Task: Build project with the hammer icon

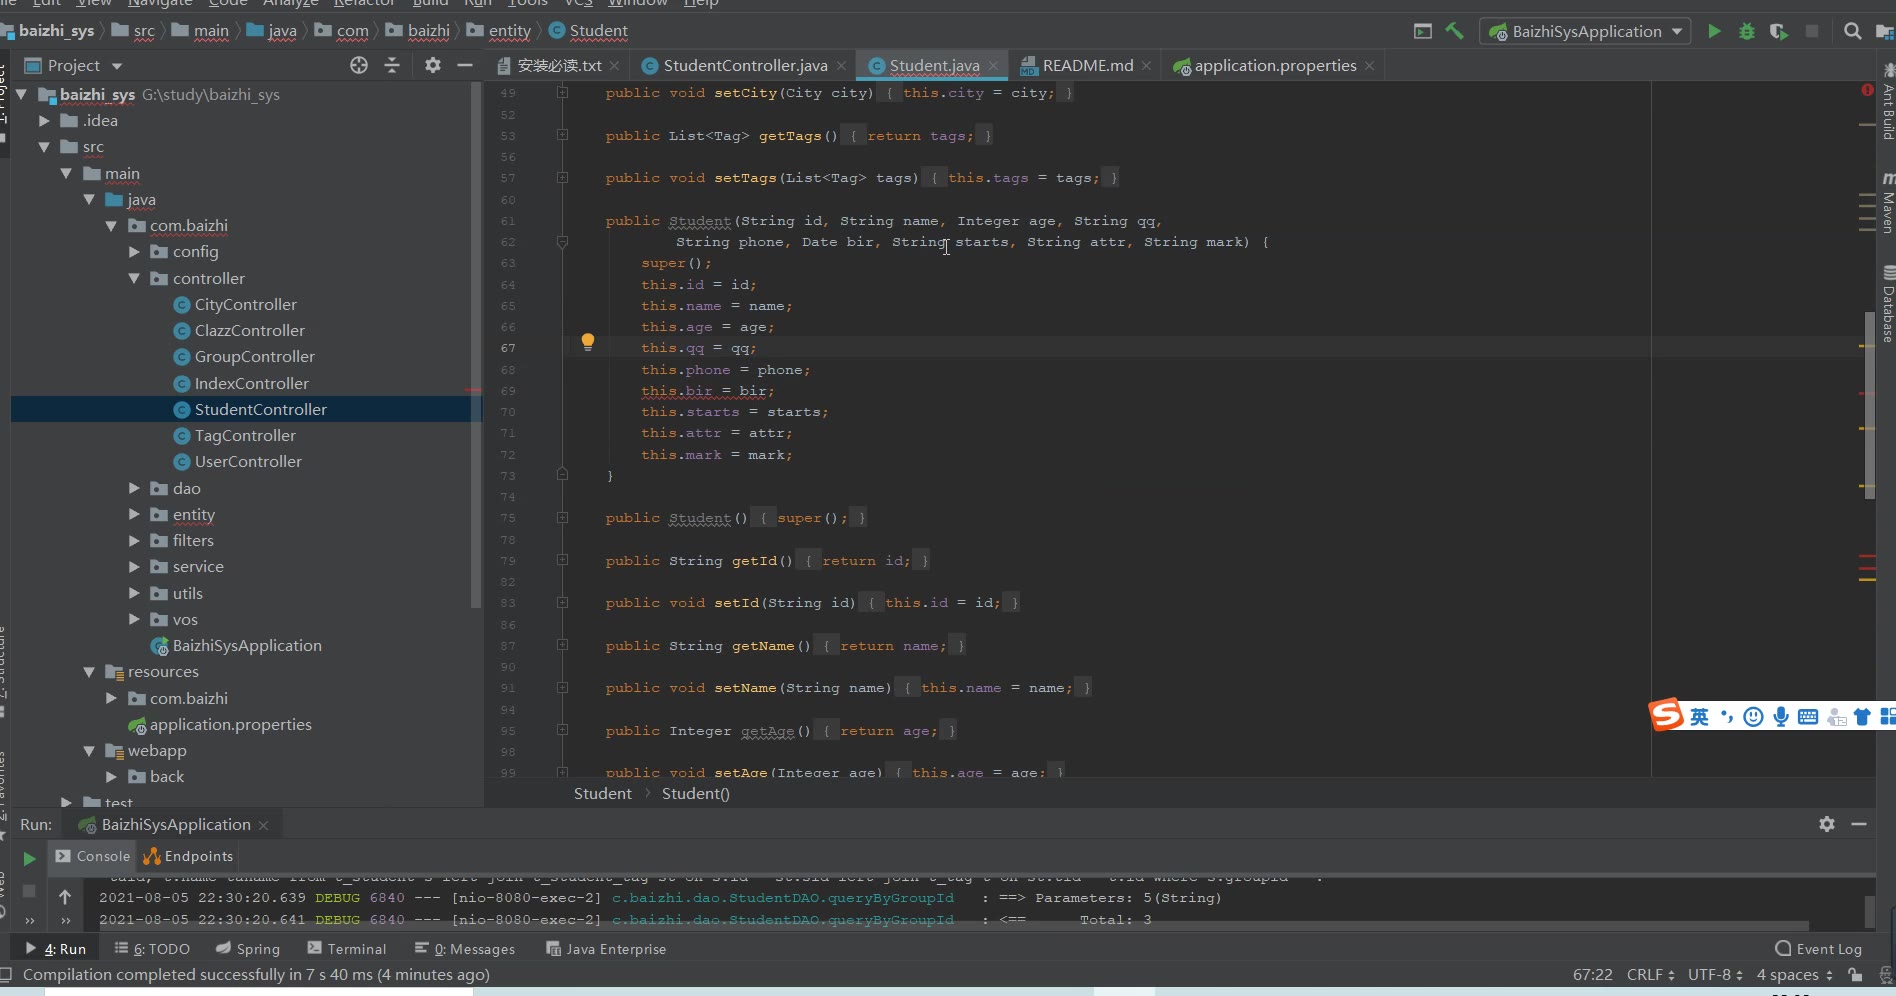Action: (1455, 32)
